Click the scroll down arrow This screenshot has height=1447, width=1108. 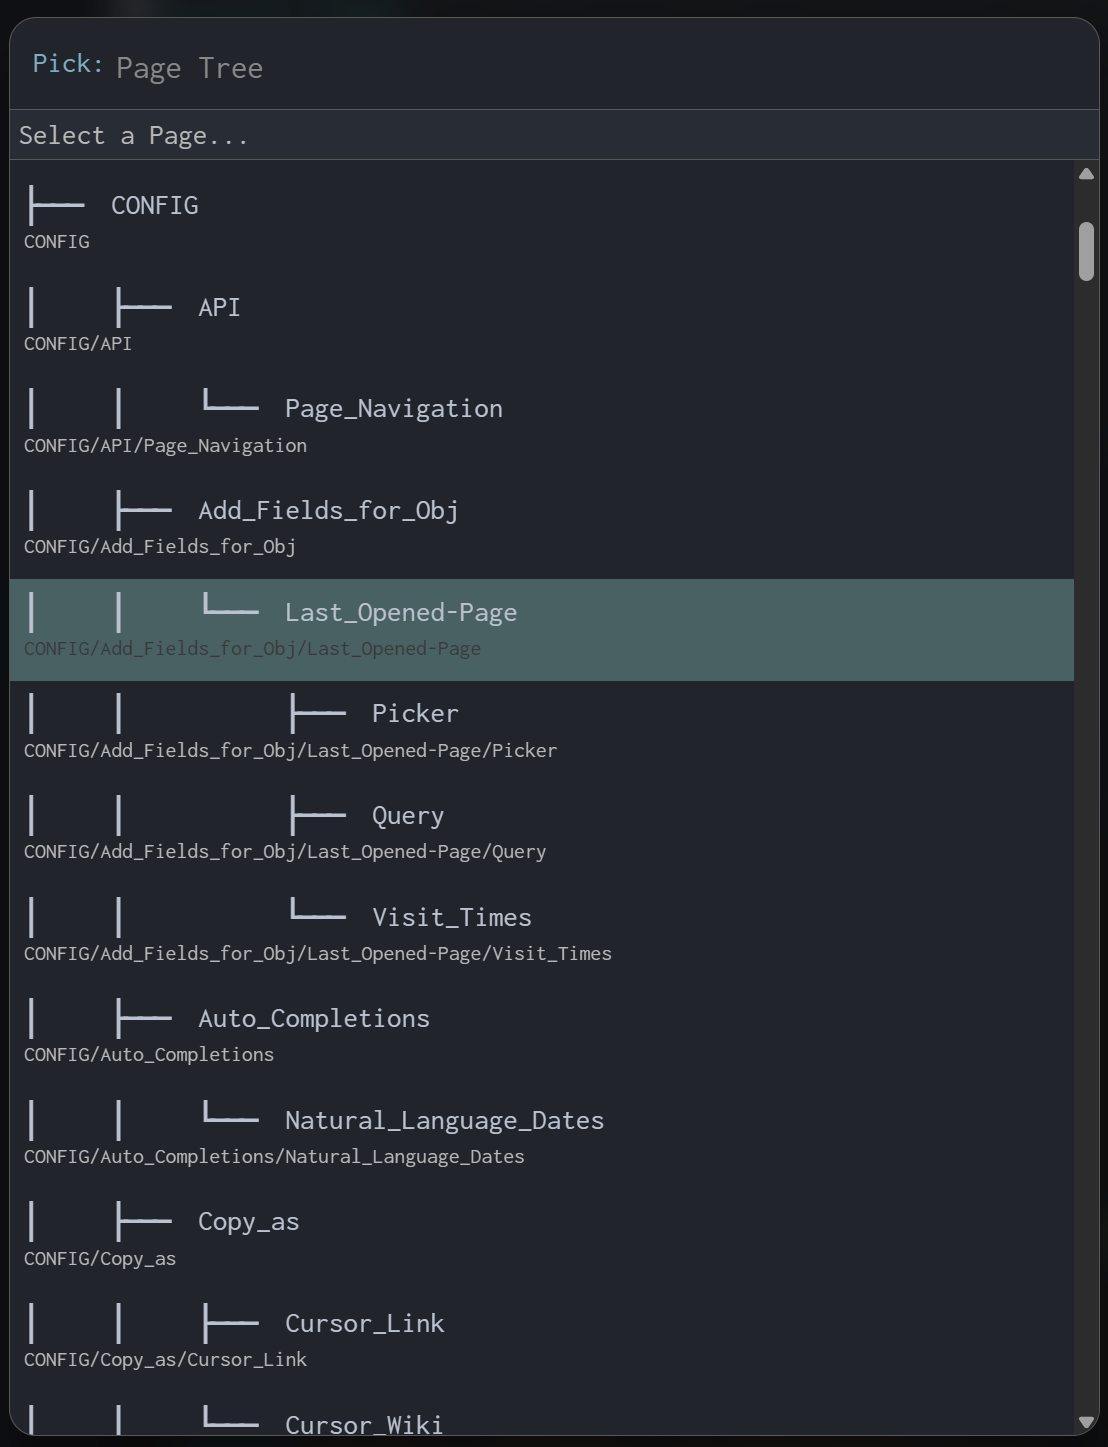tap(1086, 1422)
